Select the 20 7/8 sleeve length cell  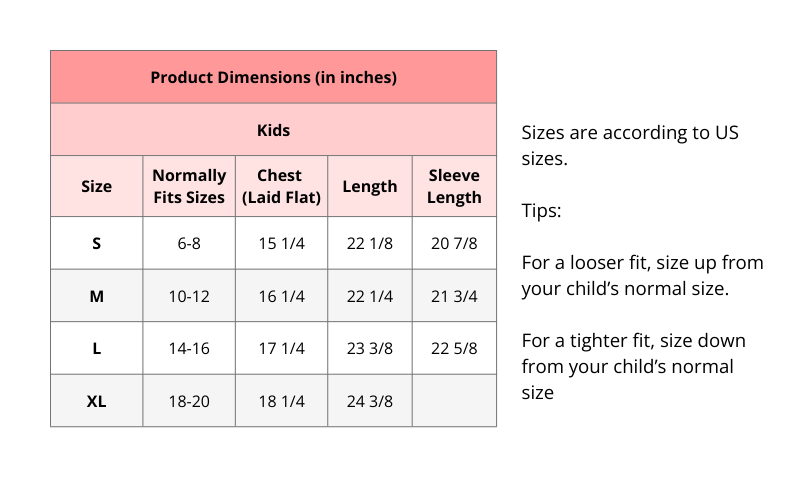tap(454, 243)
